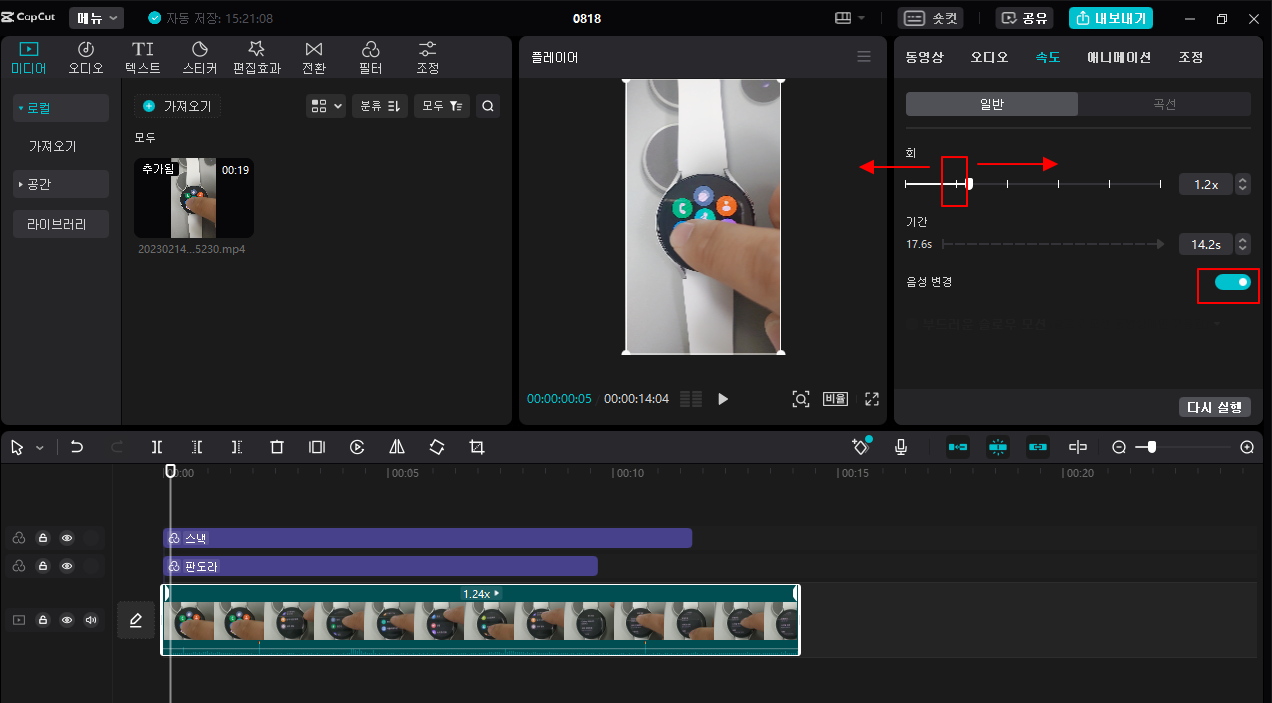Click the player focus scan icon
Viewport: 1272px width, 703px height.
(x=800, y=399)
